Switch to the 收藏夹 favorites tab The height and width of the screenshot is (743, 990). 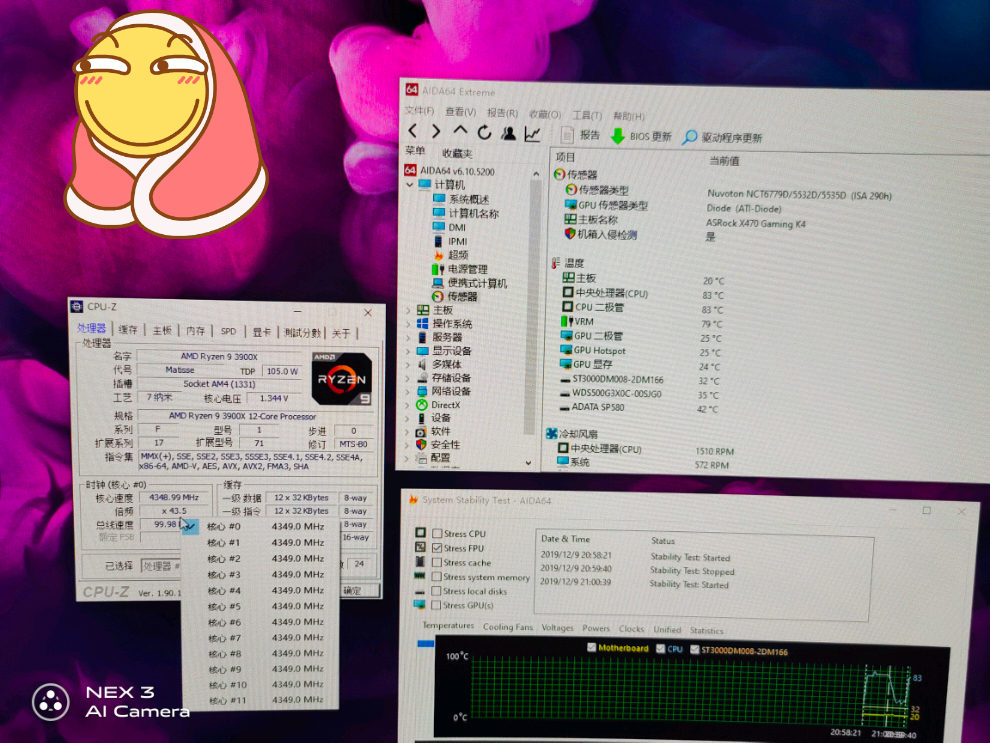pos(456,153)
